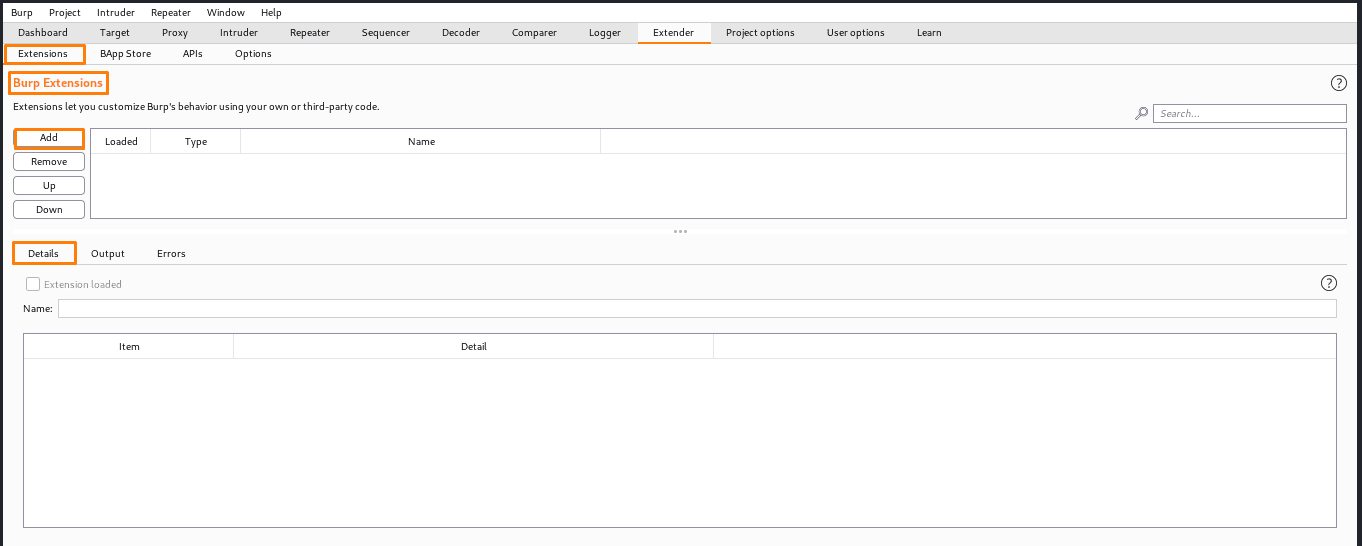Open the Project menu
The width and height of the screenshot is (1362, 546).
coord(65,12)
